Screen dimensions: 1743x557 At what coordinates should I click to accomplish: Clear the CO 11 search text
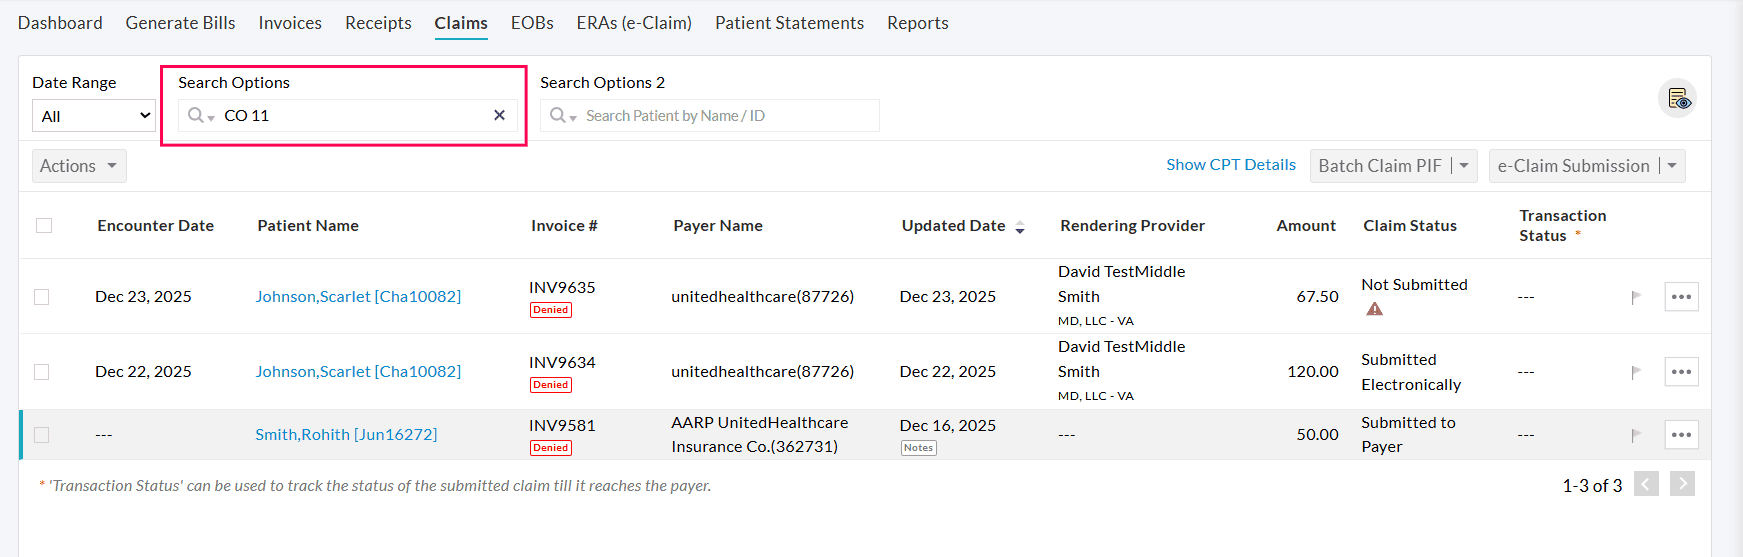point(499,116)
